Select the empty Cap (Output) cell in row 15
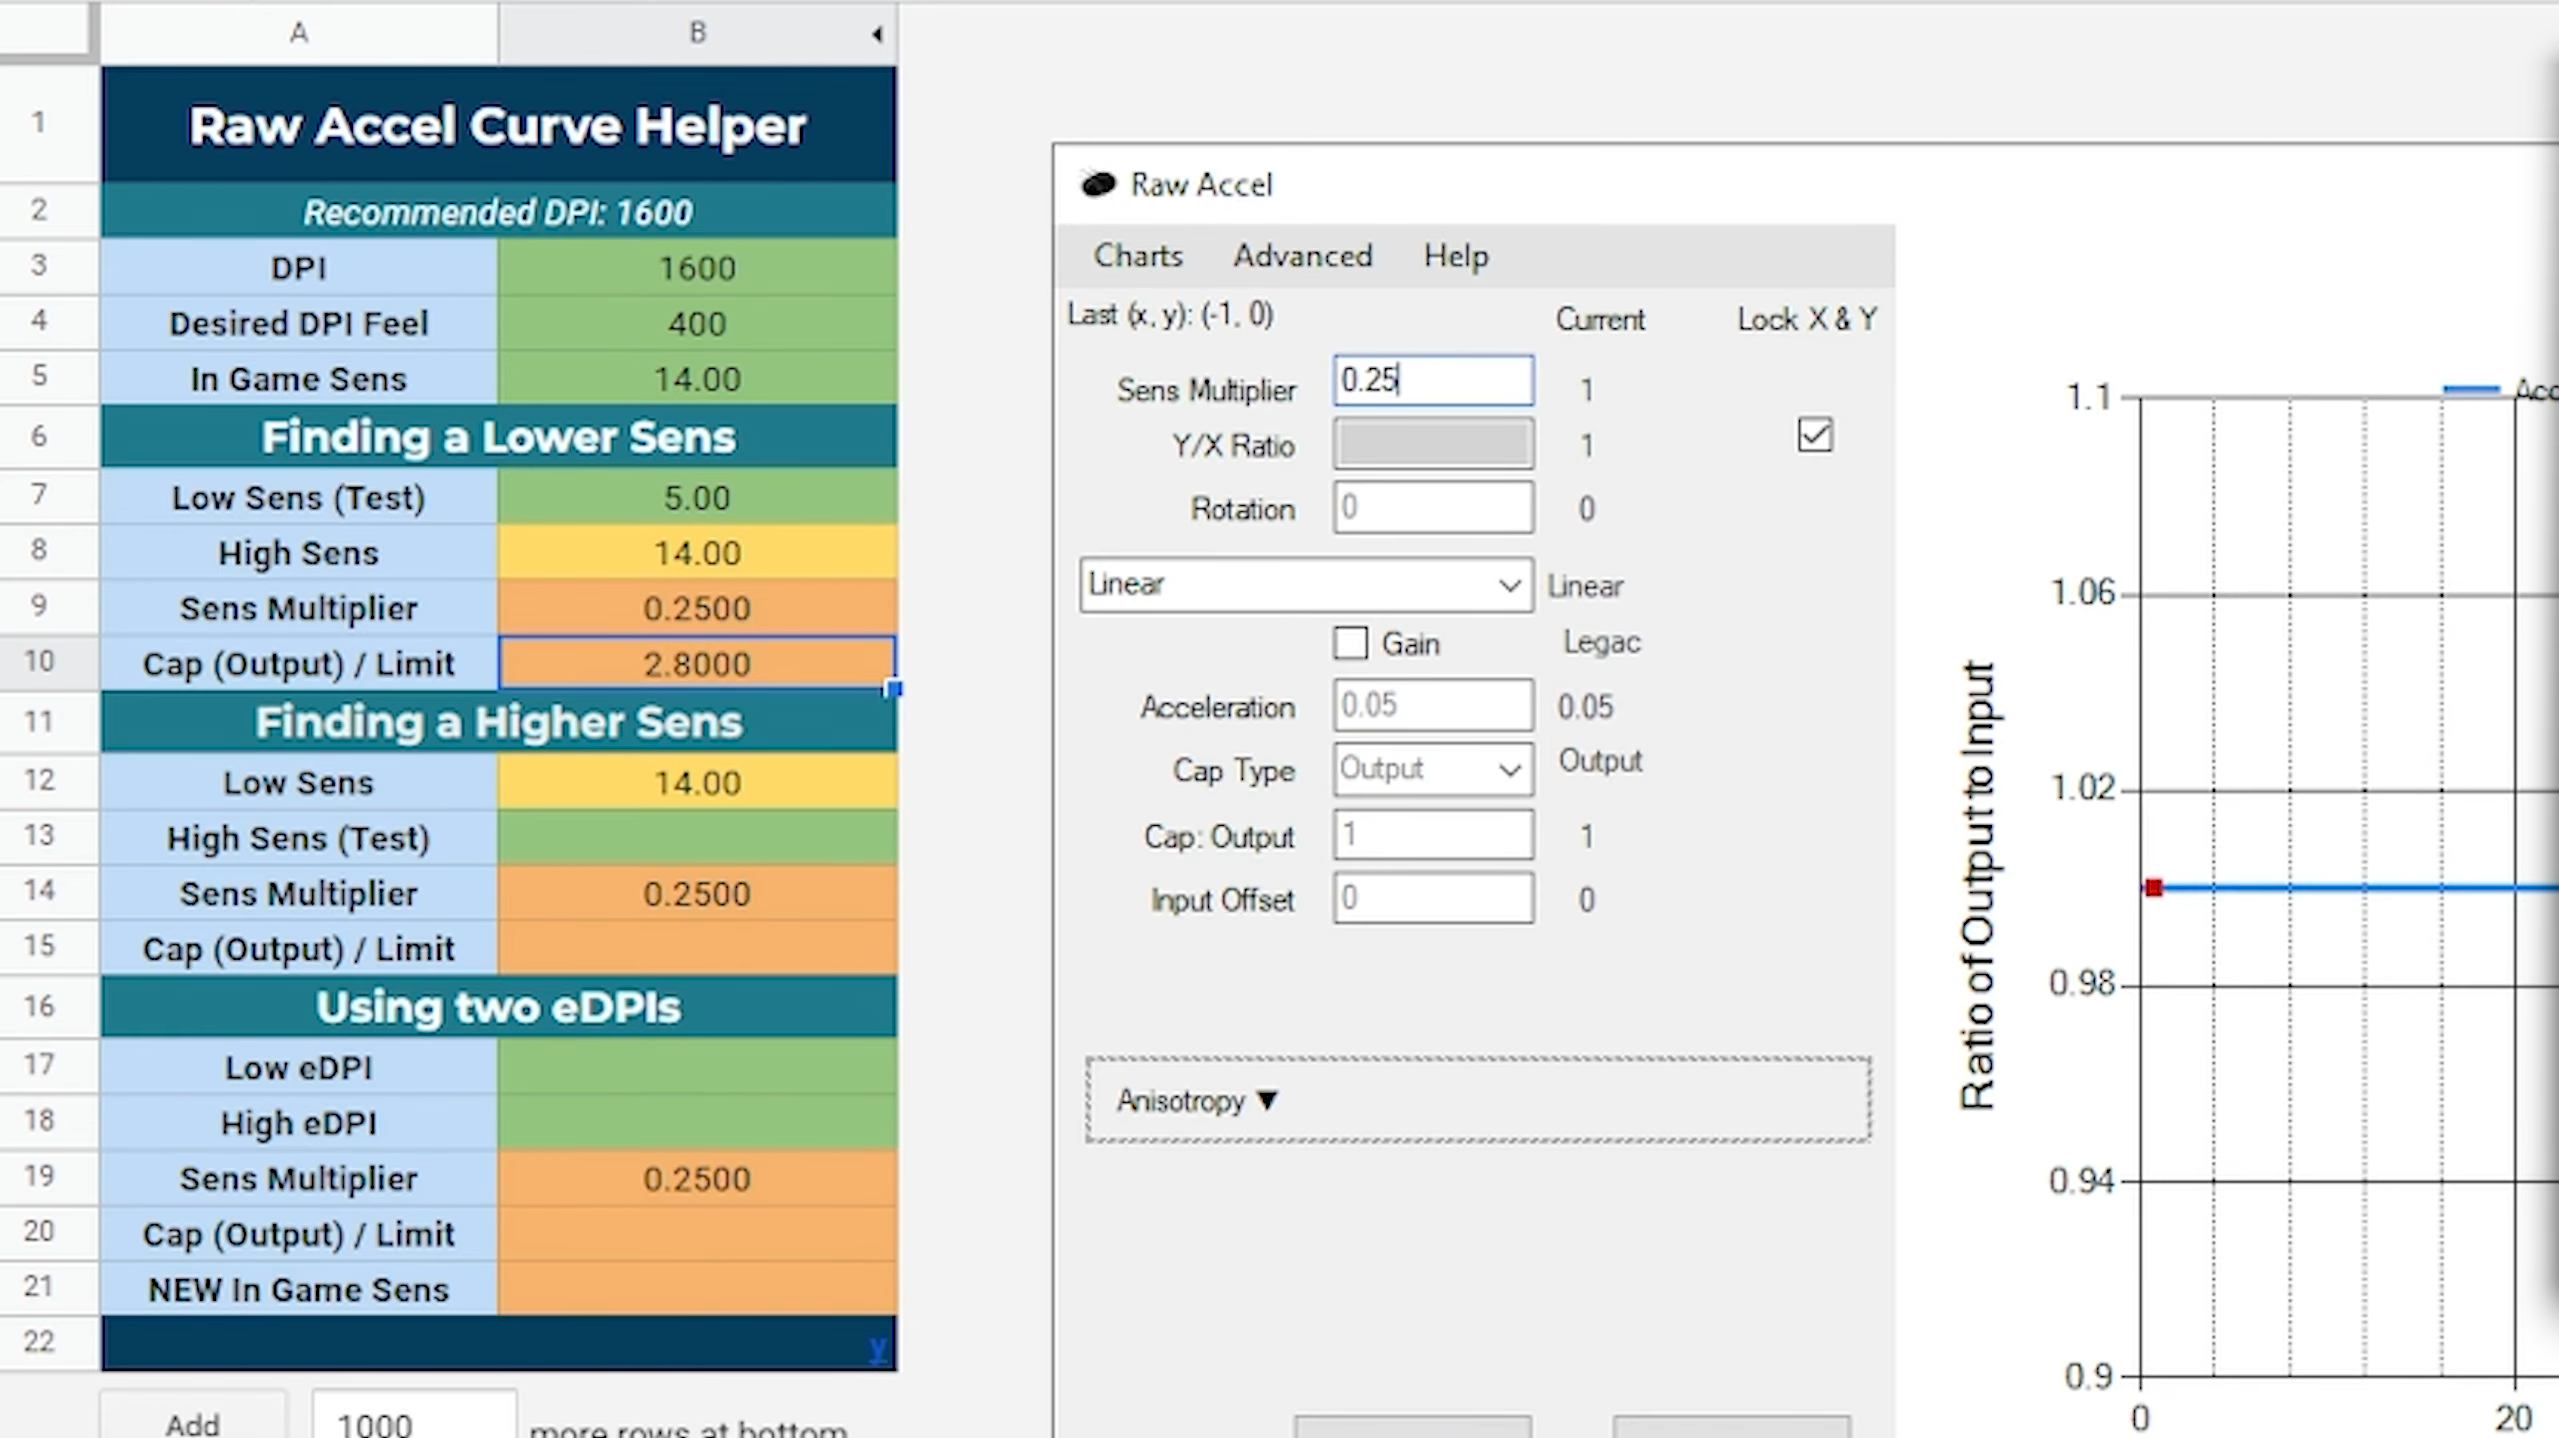Screen dimensions: 2559x1438 coord(697,948)
